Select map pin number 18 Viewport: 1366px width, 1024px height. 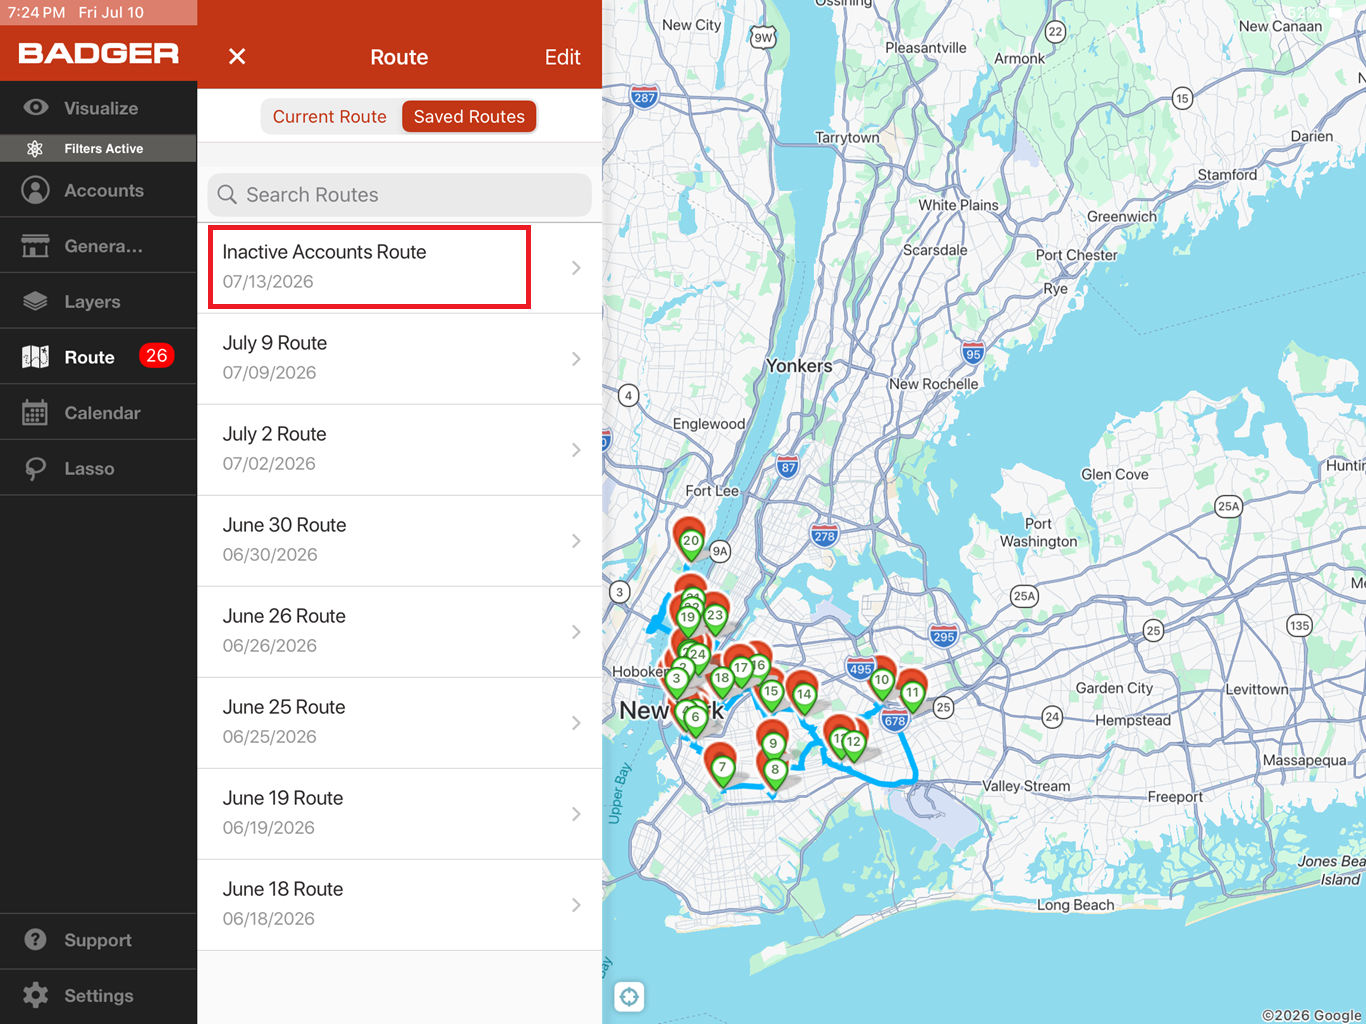point(721,678)
